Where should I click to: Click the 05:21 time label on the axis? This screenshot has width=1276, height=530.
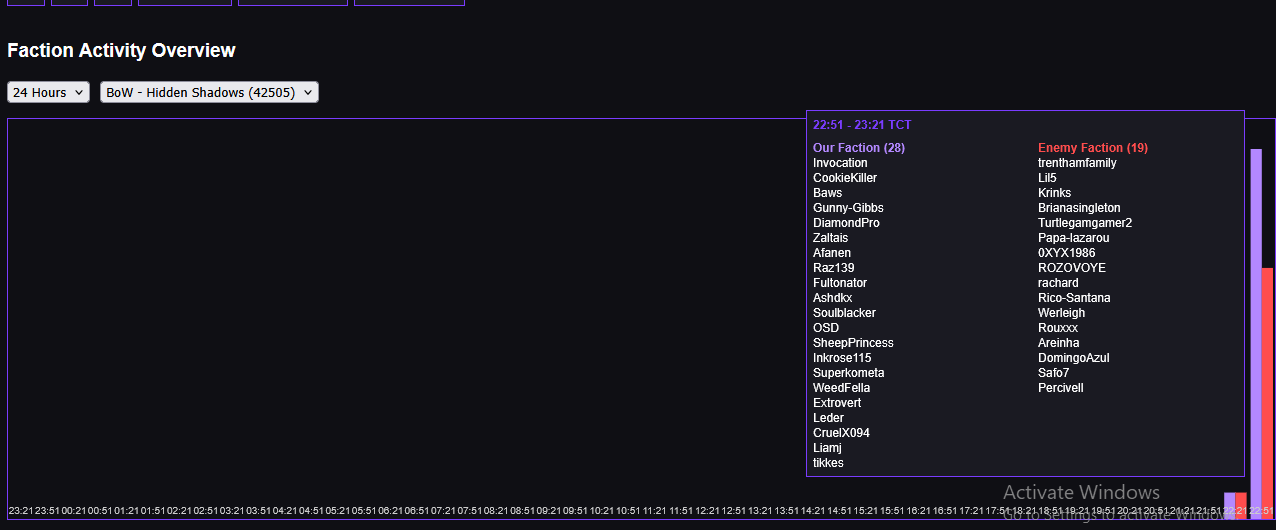coord(337,510)
